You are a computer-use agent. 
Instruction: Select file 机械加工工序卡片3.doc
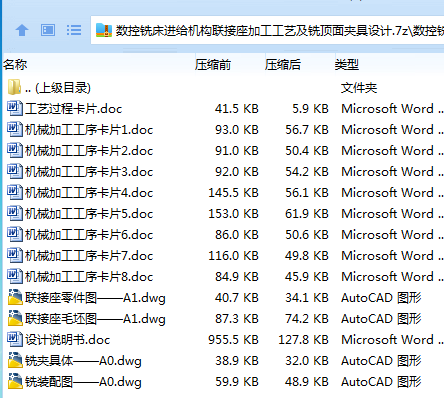click(x=89, y=172)
